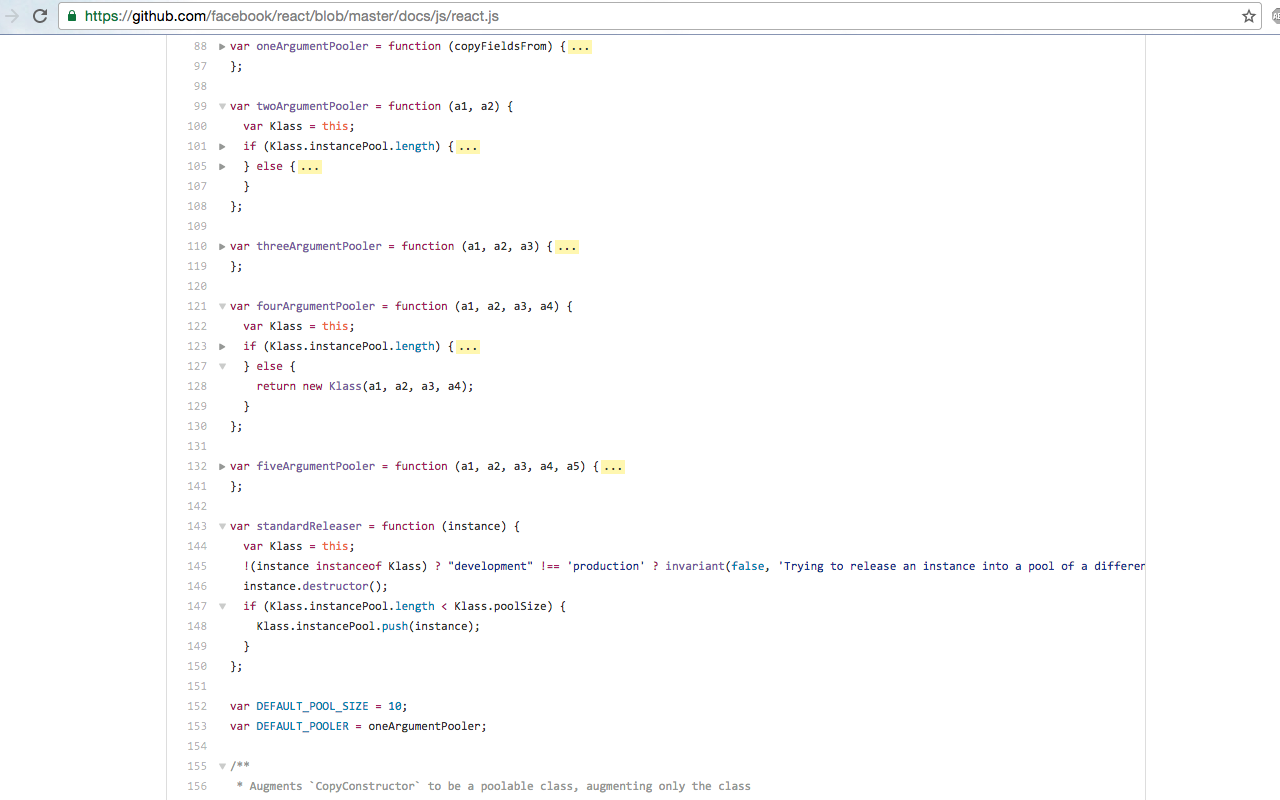The width and height of the screenshot is (1280, 800).
Task: Click the ellipsis badge on line 101
Action: click(468, 146)
